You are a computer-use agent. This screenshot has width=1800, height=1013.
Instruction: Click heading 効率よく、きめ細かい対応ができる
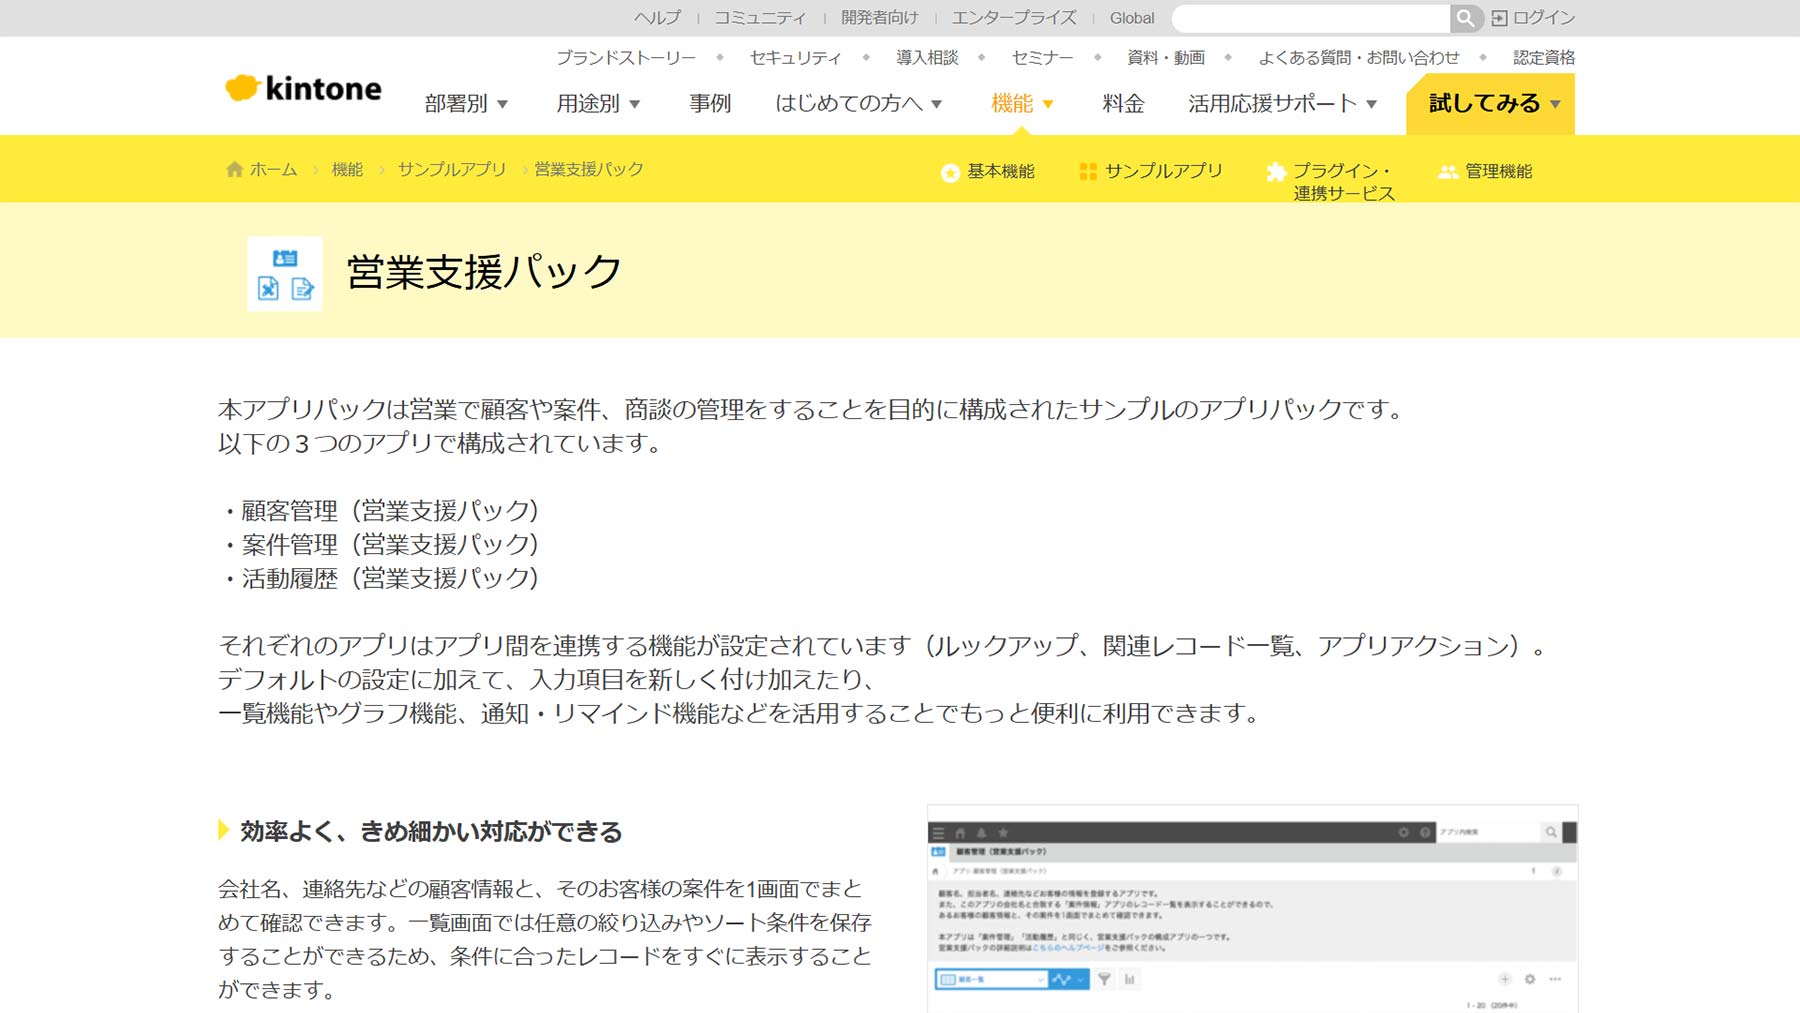click(x=431, y=831)
